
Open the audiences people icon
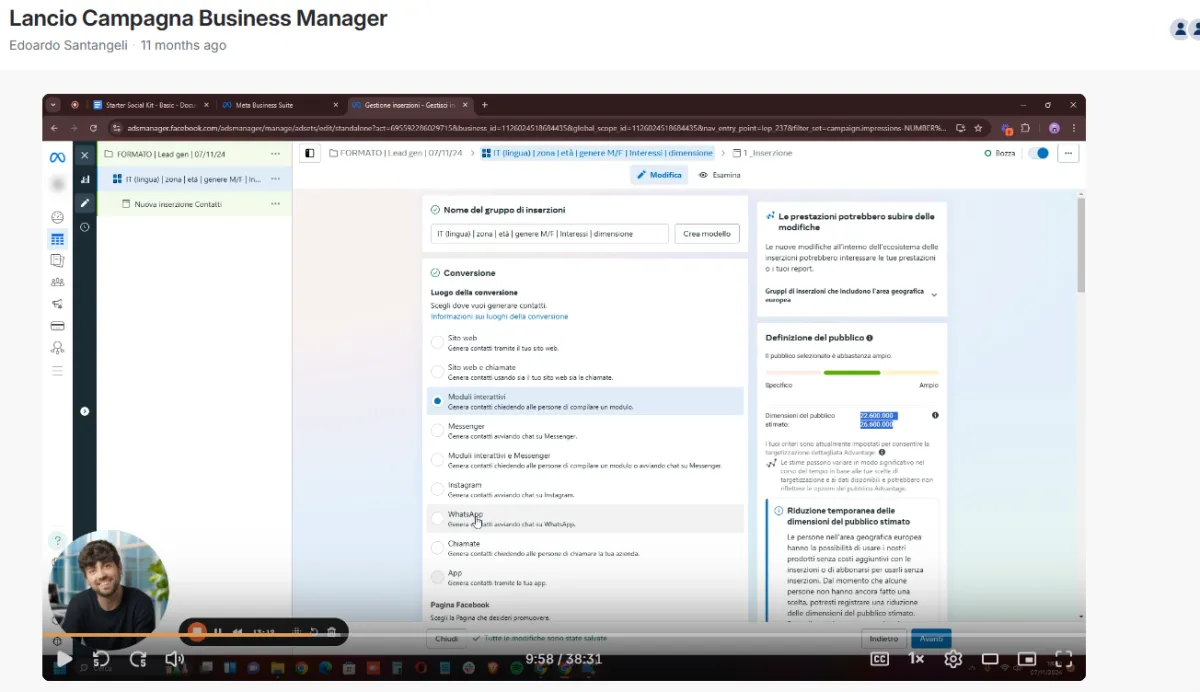click(57, 282)
